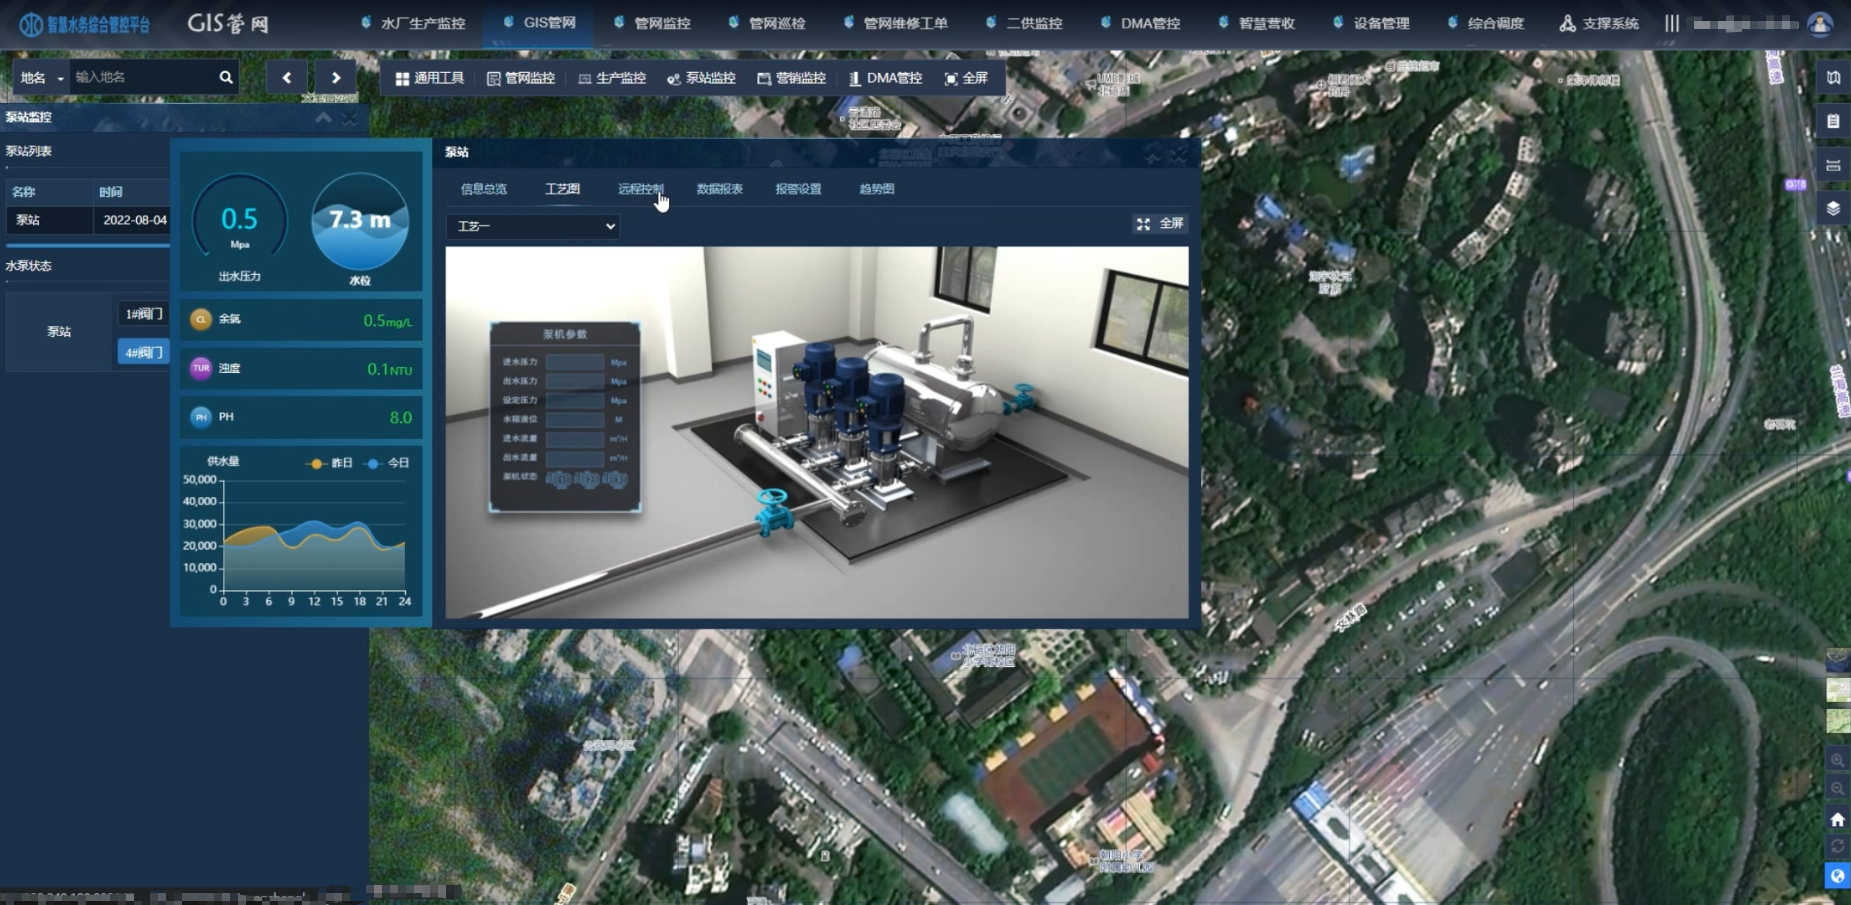
Task: Toggle the 今日 series in chart legend
Action: pos(388,463)
